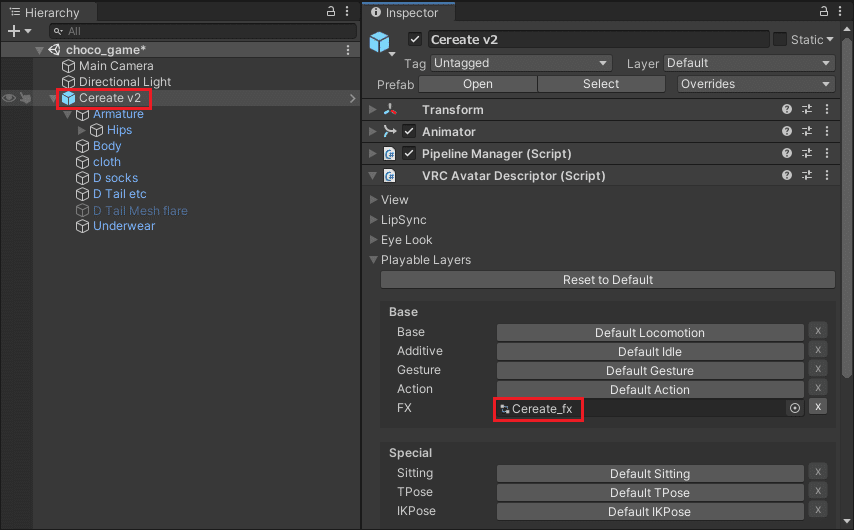Click the VRC Avatar Descriptor script icon
Screen dimensions: 854x530
click(x=390, y=175)
